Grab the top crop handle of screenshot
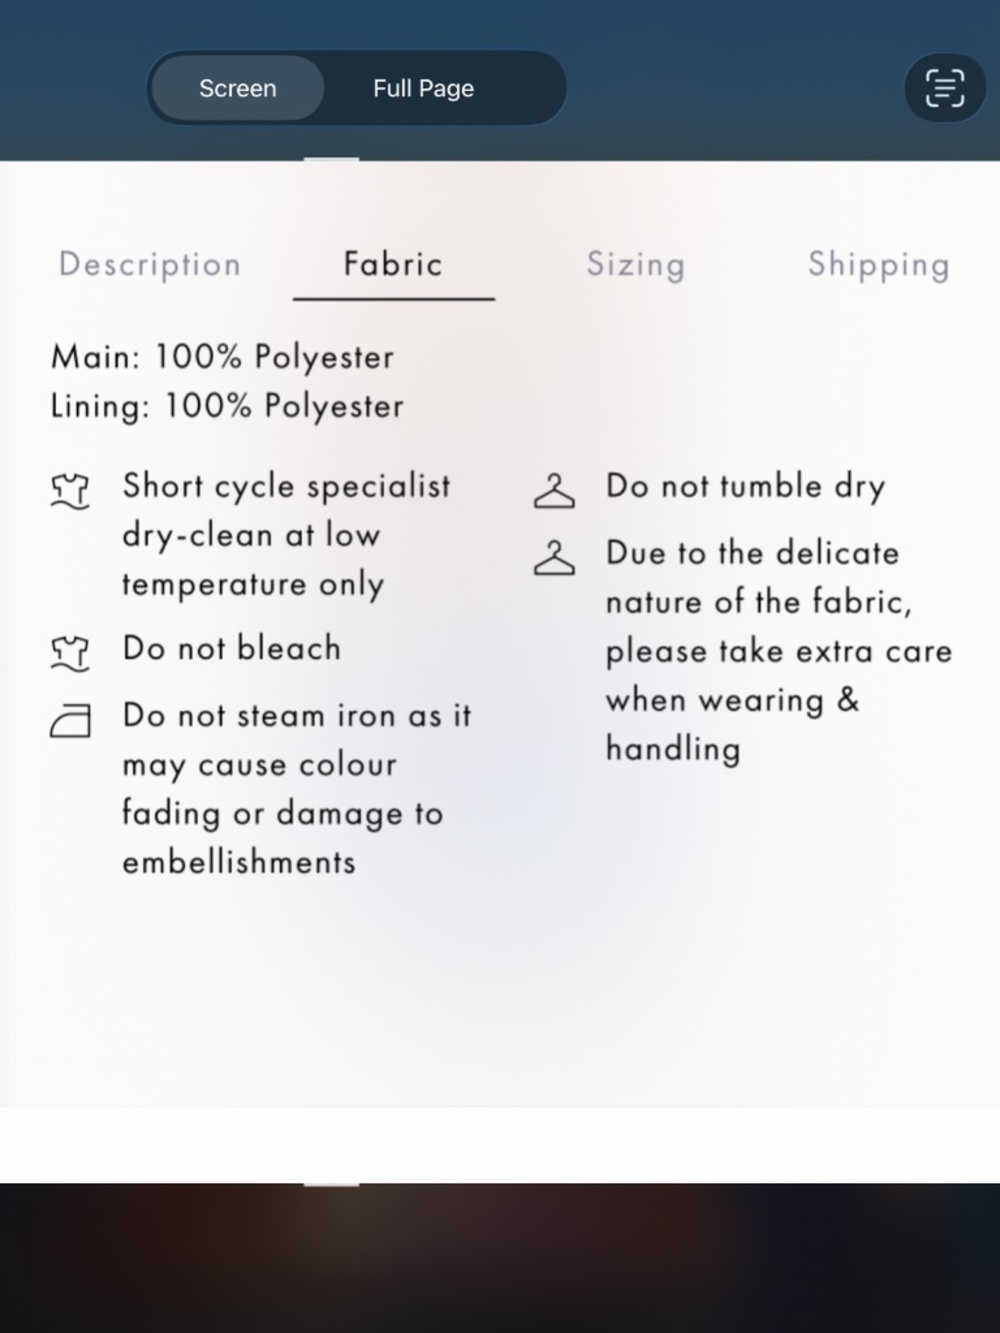1000x1333 pixels. [331, 158]
